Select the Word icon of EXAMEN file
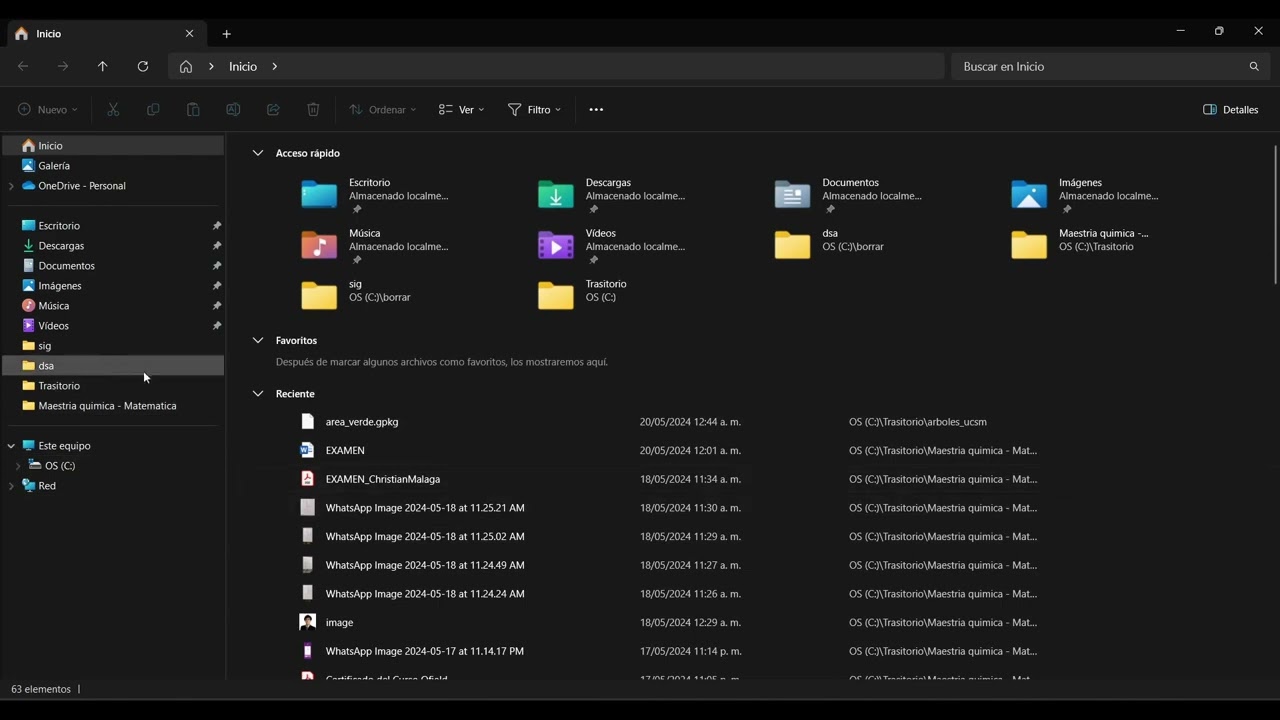 click(308, 450)
